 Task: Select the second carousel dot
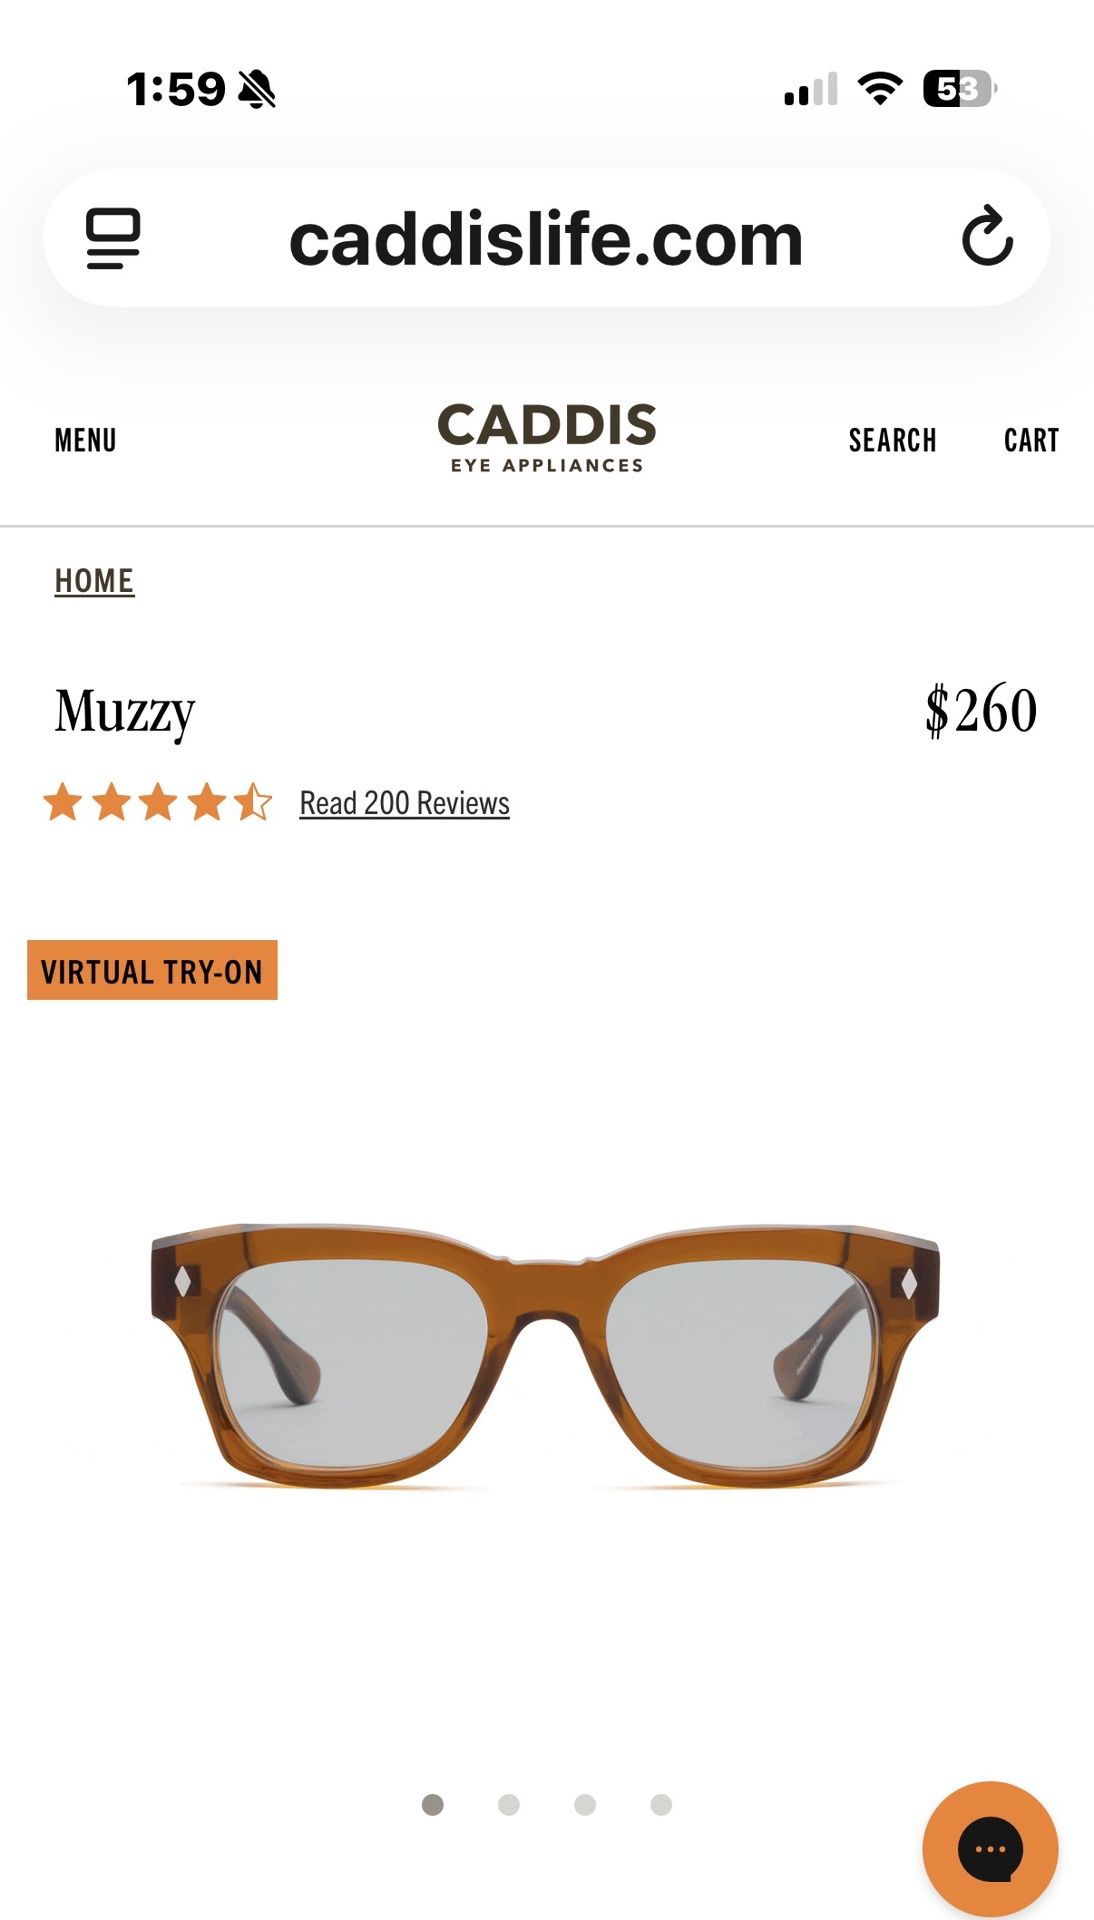(x=509, y=1804)
